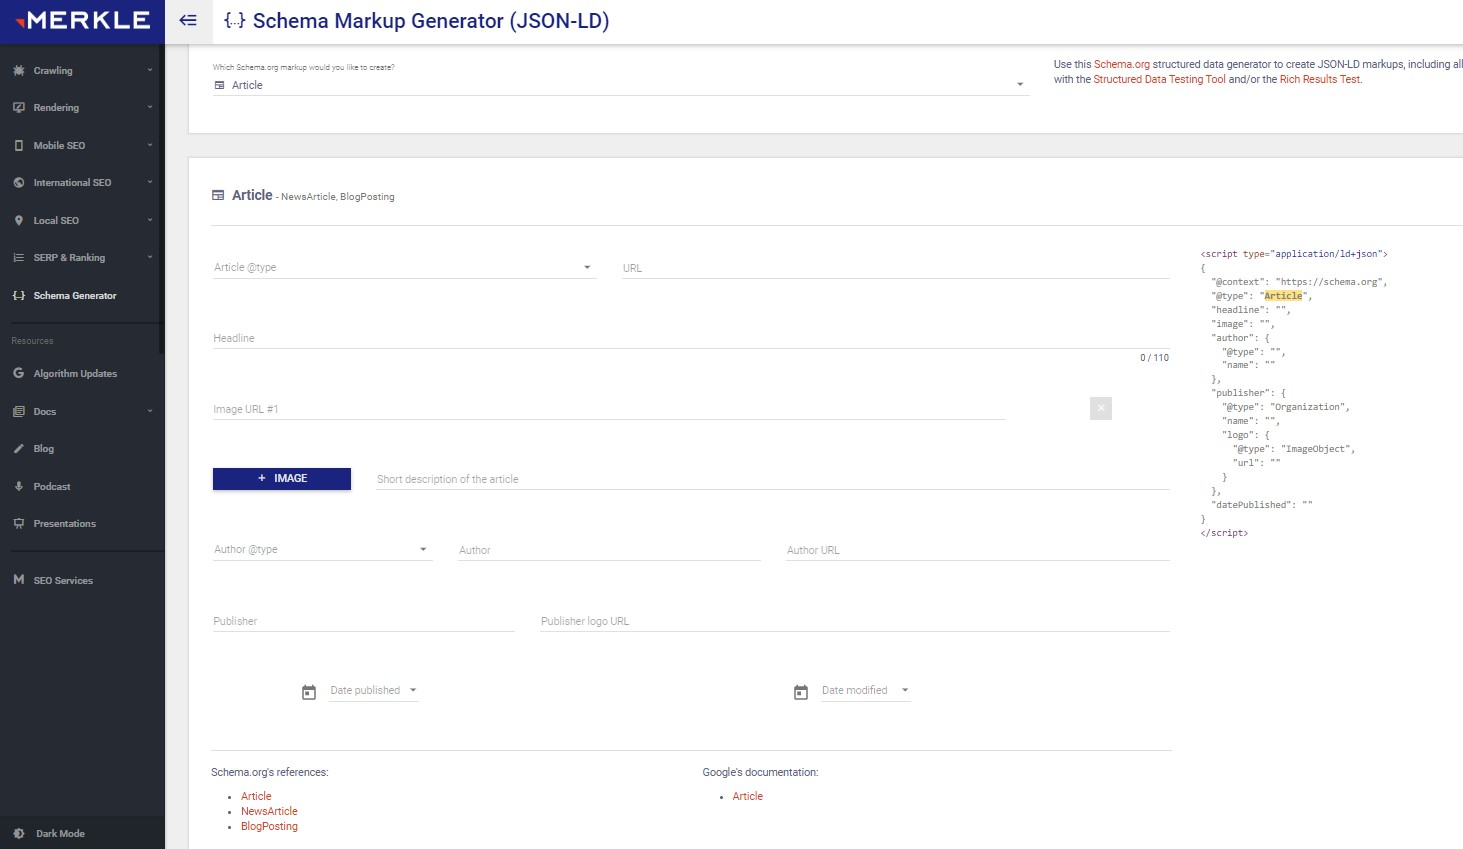Open the Author @type dropdown
This screenshot has height=849, width=1463.
422,549
